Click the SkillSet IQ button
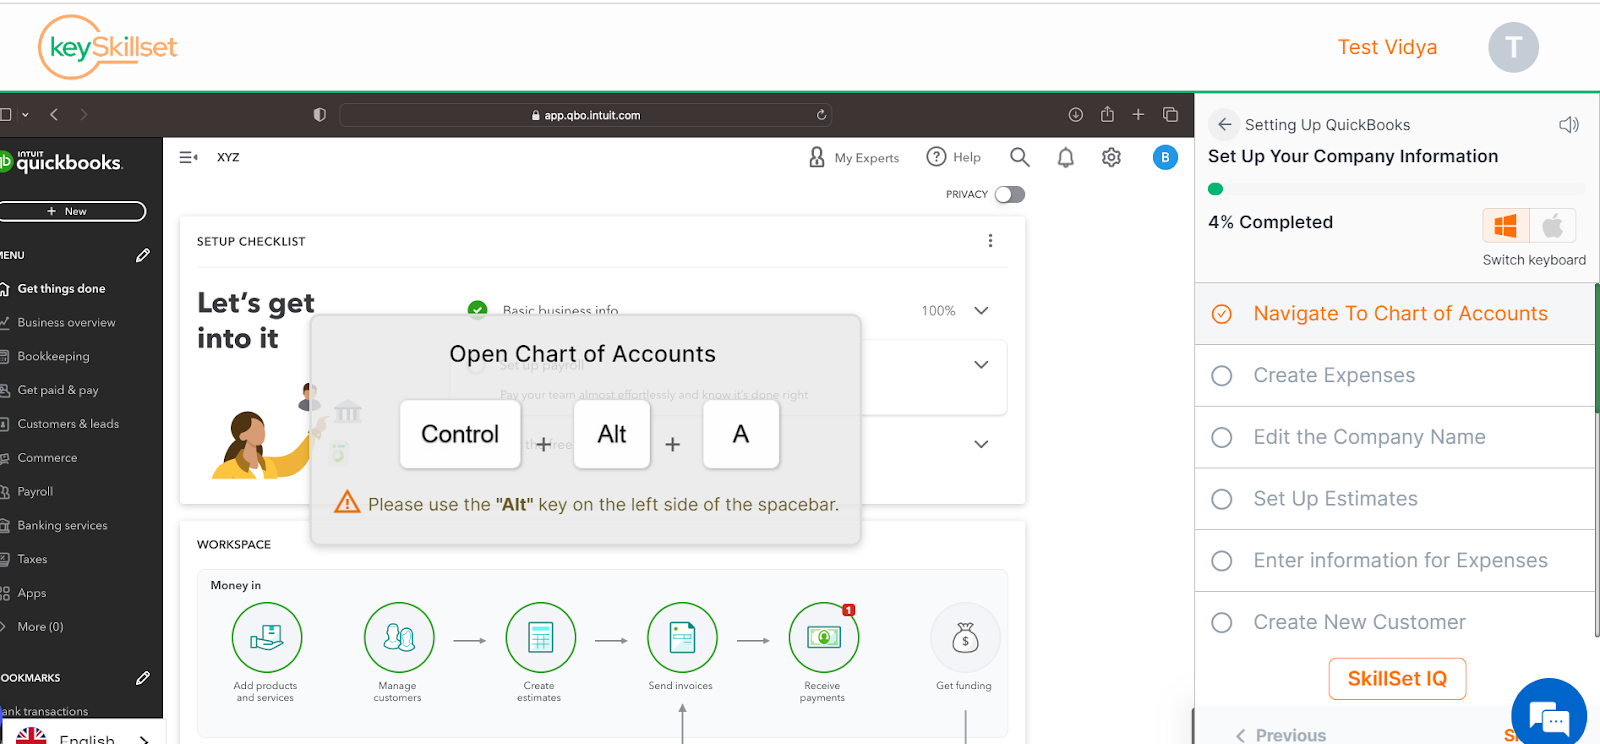Image resolution: width=1600 pixels, height=744 pixels. tap(1397, 679)
